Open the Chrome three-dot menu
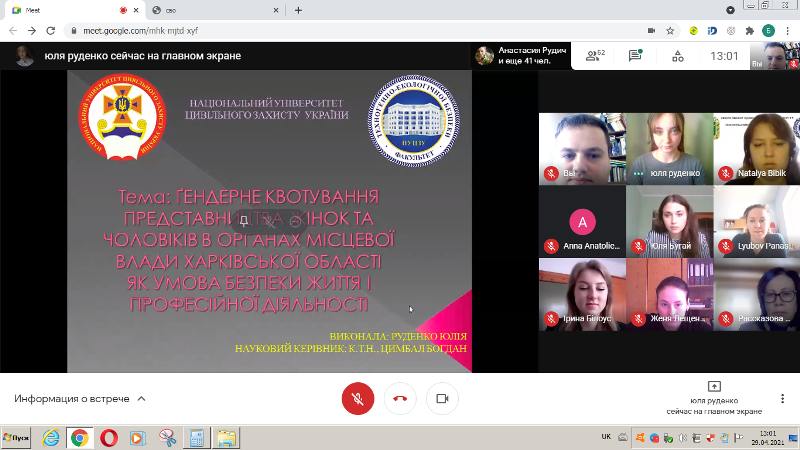Image resolution: width=800 pixels, height=450 pixels. point(787,31)
